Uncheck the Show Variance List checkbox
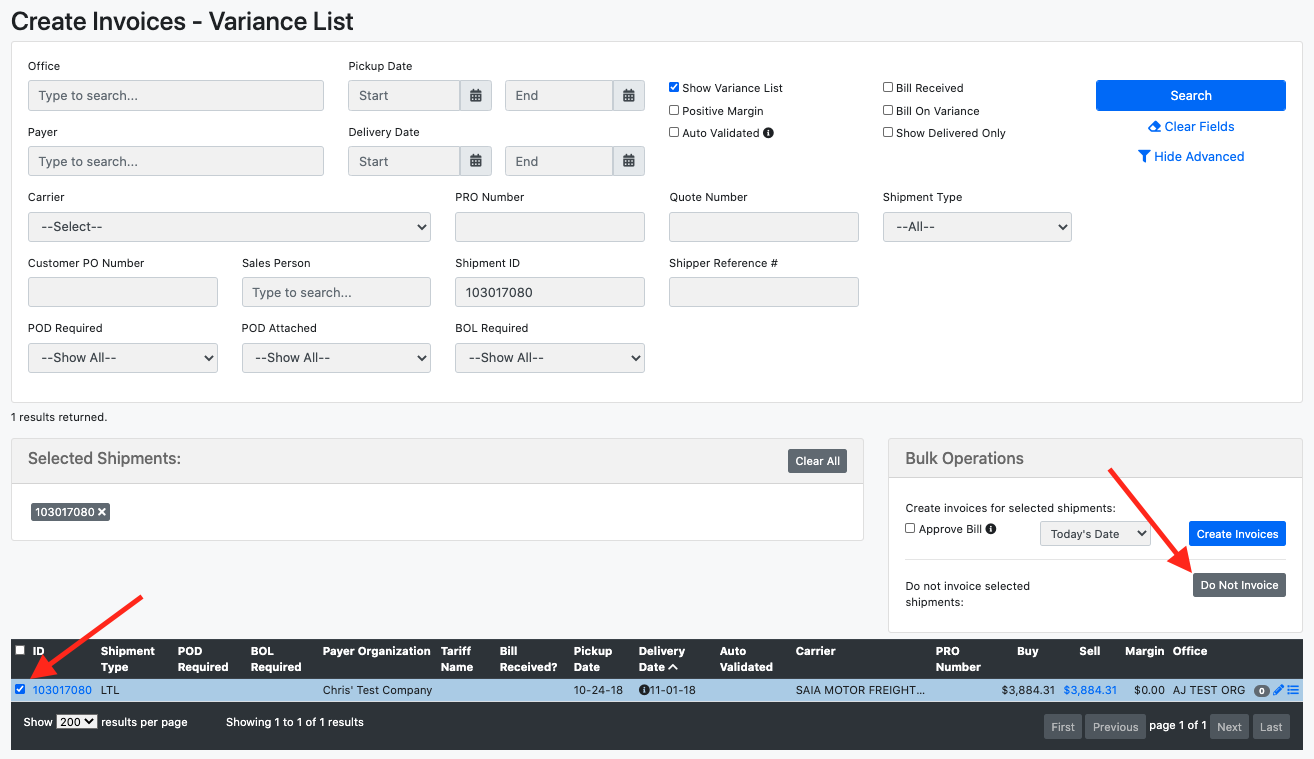 (673, 87)
